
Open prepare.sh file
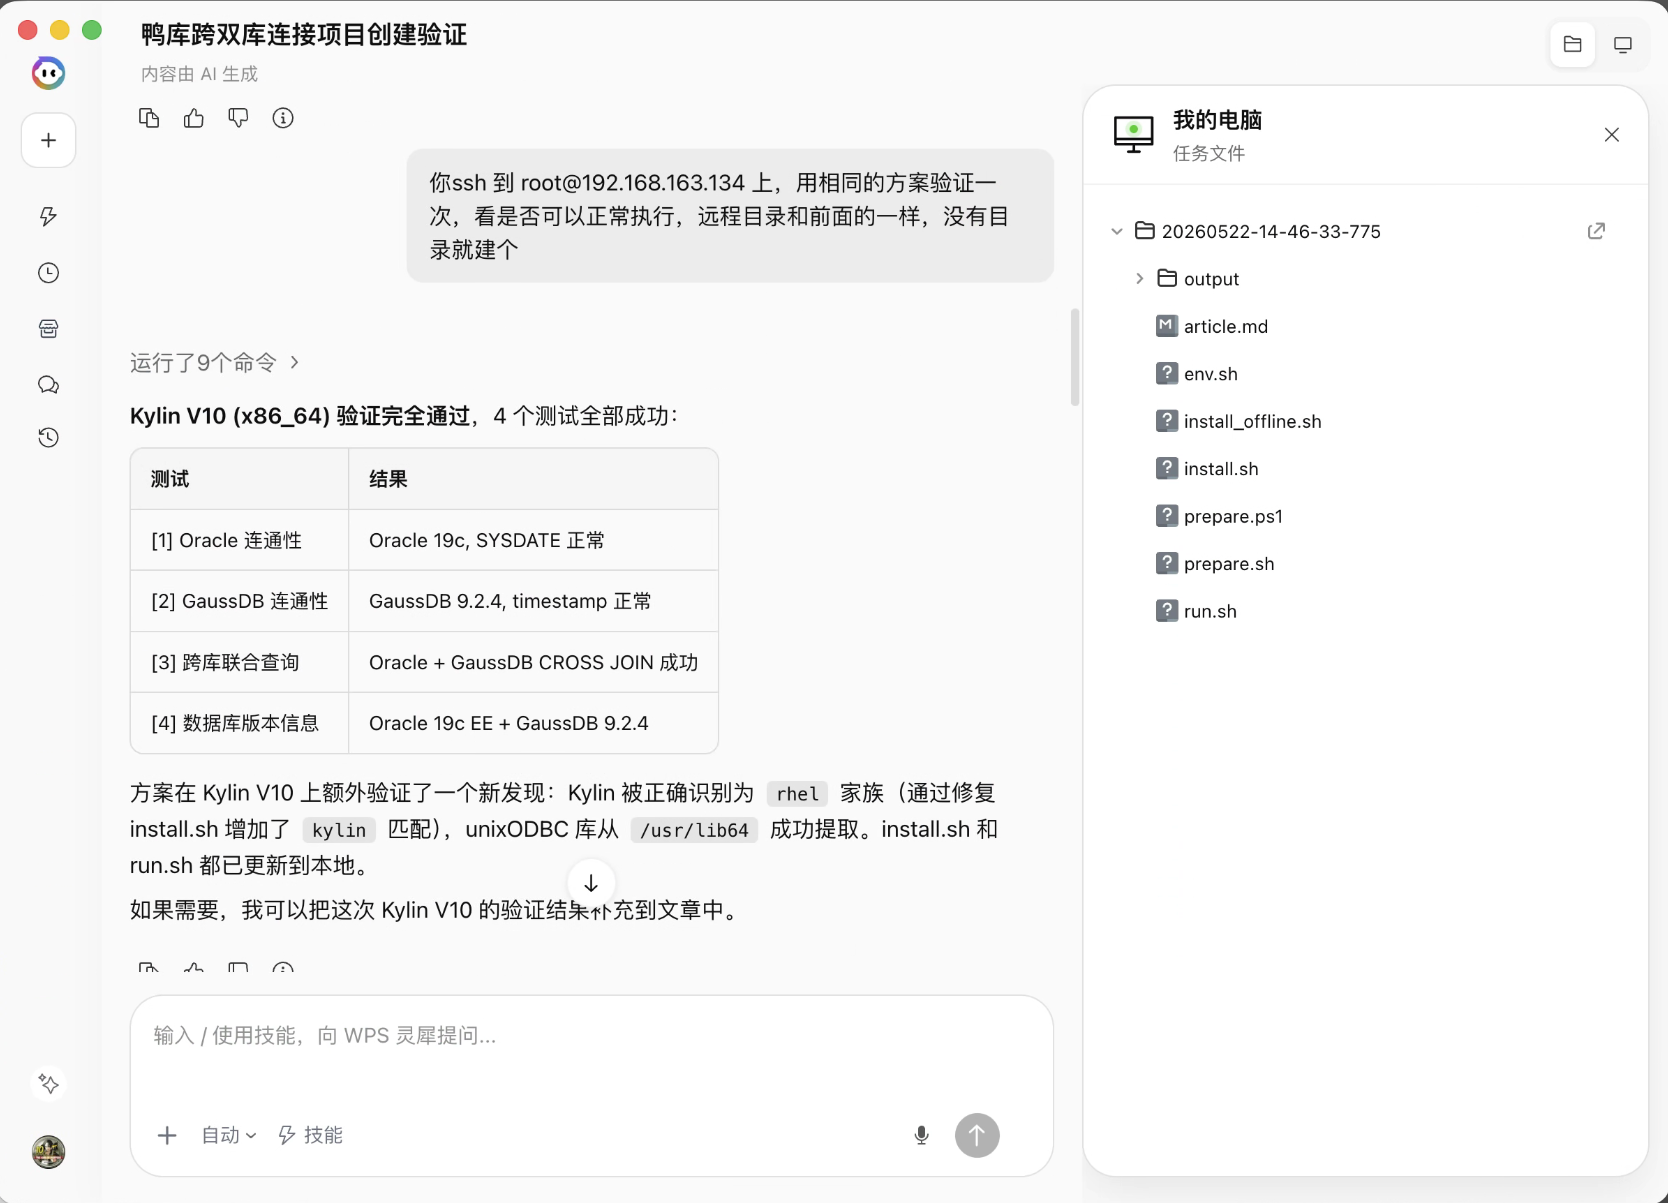pyautogui.click(x=1215, y=564)
